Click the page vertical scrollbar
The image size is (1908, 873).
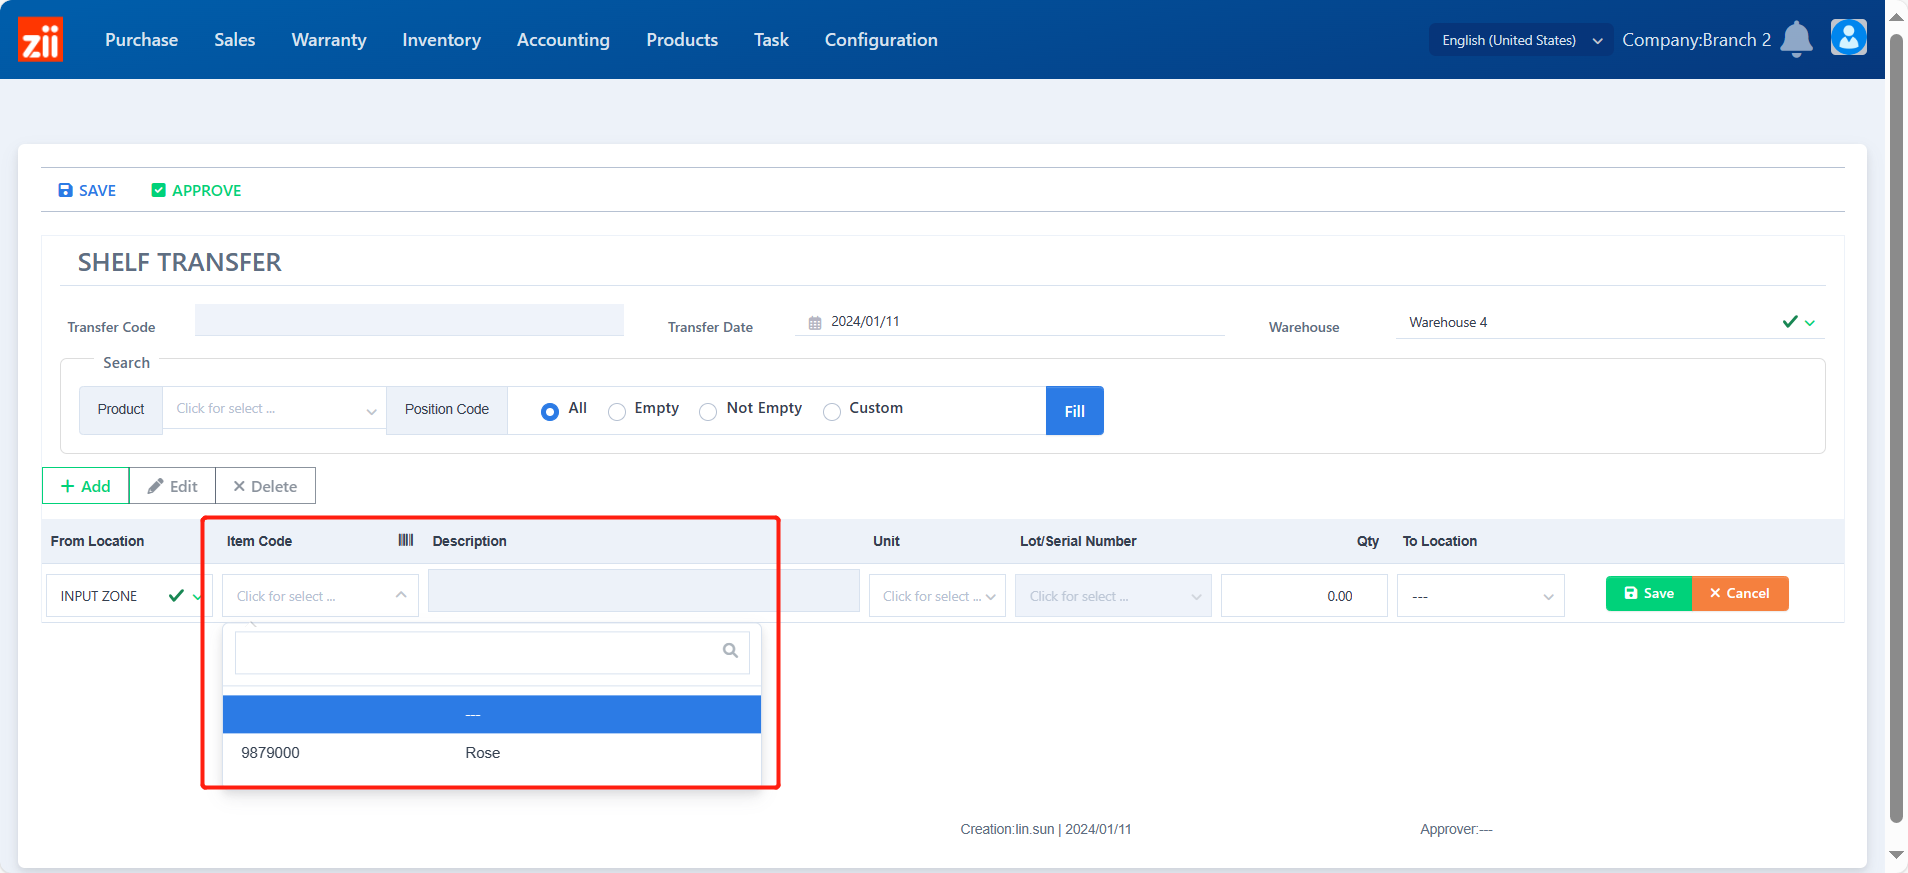point(1896,430)
